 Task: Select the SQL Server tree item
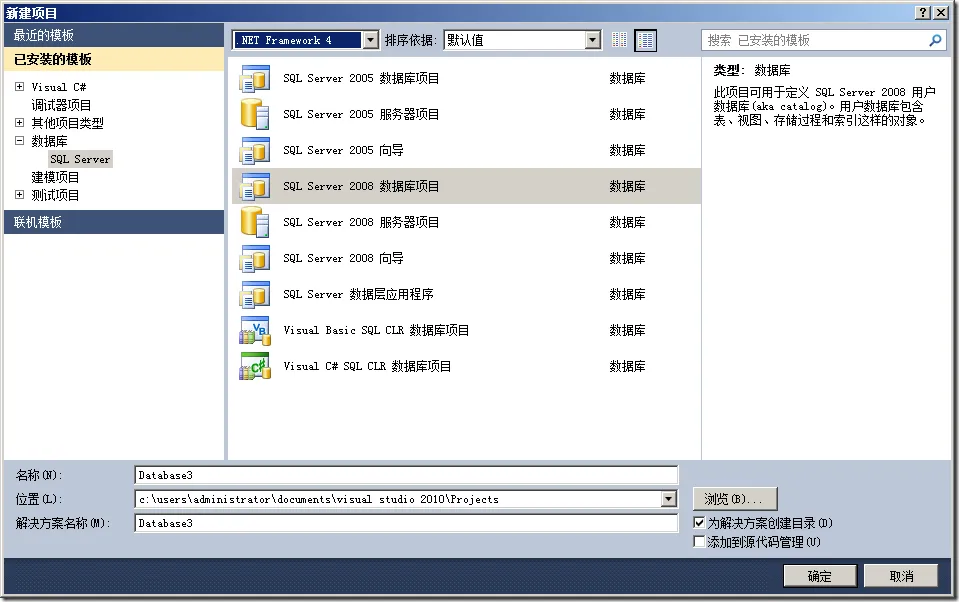pyautogui.click(x=80, y=159)
